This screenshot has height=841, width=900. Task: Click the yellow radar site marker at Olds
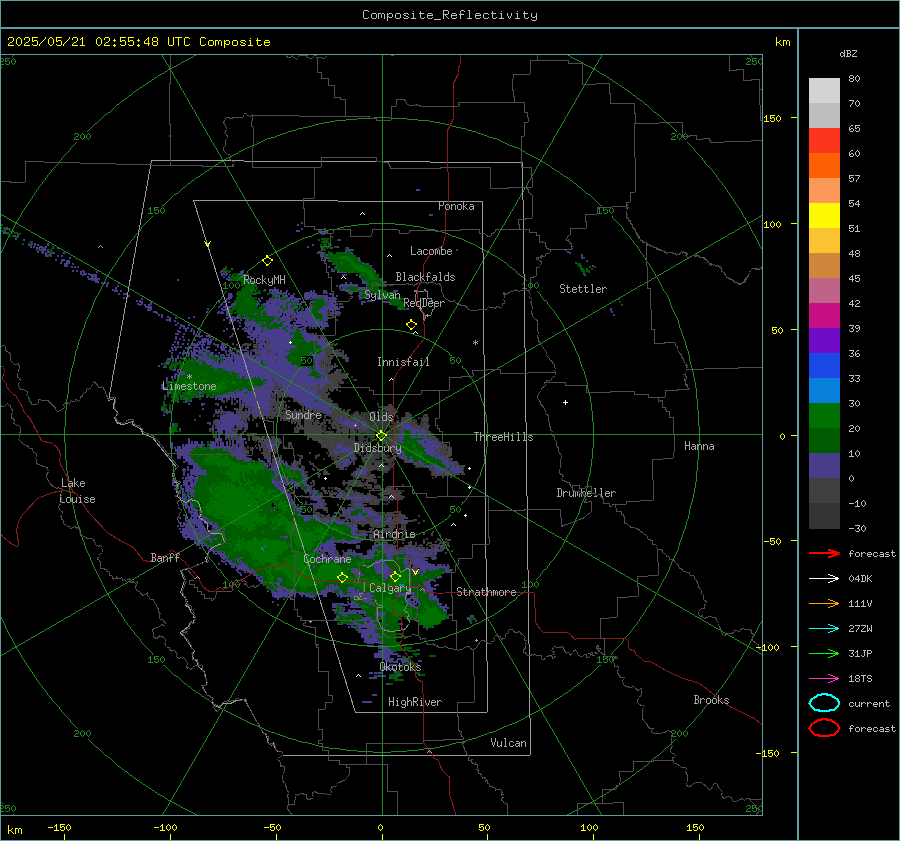pos(381,436)
